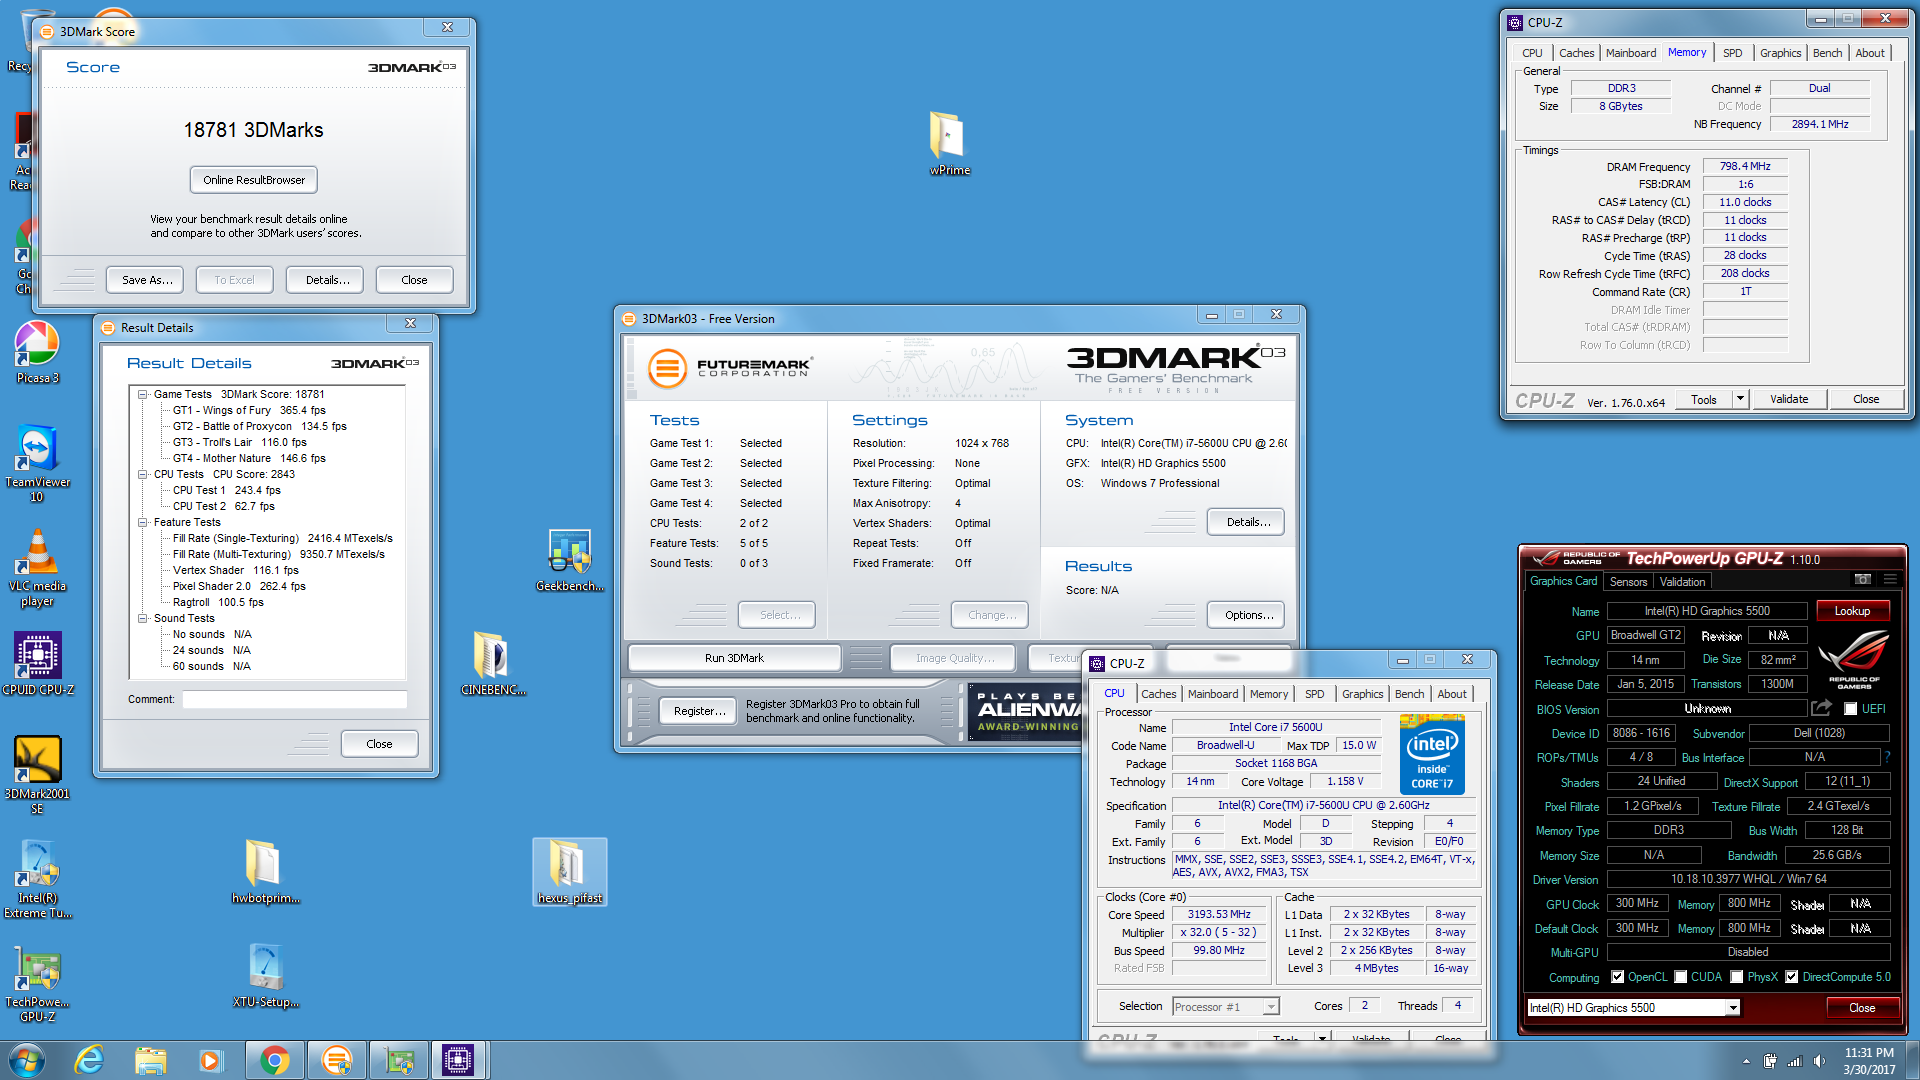Collapse the CPU Tests tree node
Viewport: 1920px width, 1080px height.
pos(143,474)
